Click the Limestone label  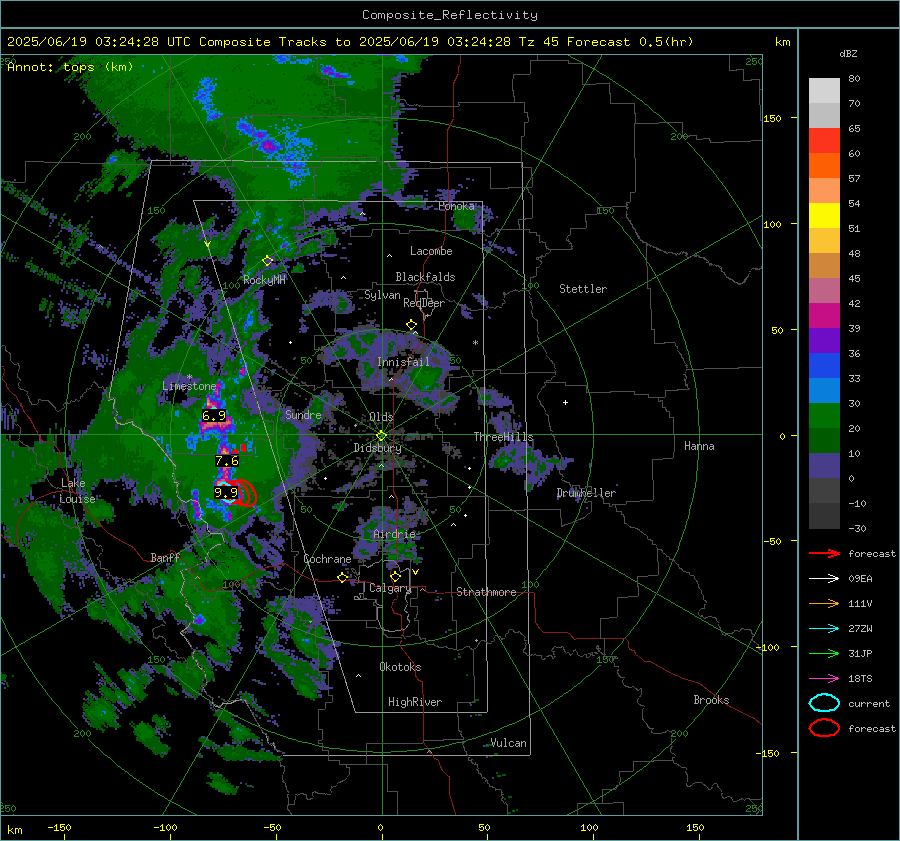pos(189,386)
